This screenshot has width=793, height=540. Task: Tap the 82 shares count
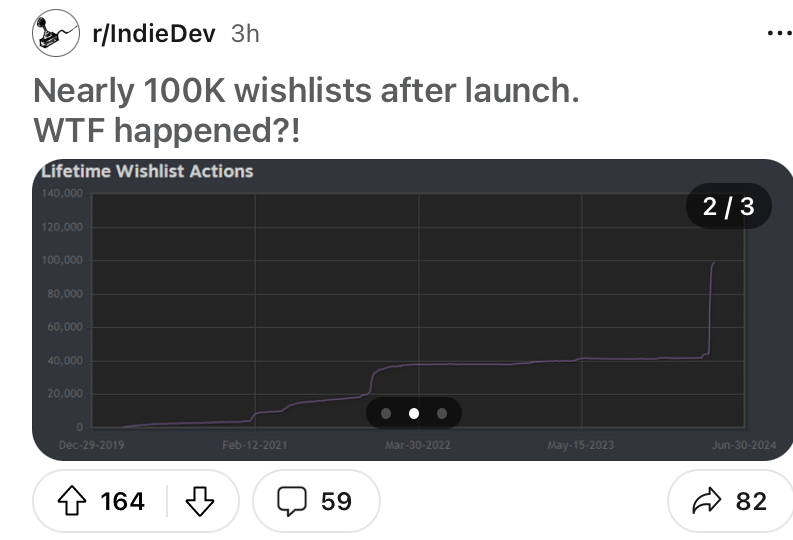click(751, 501)
